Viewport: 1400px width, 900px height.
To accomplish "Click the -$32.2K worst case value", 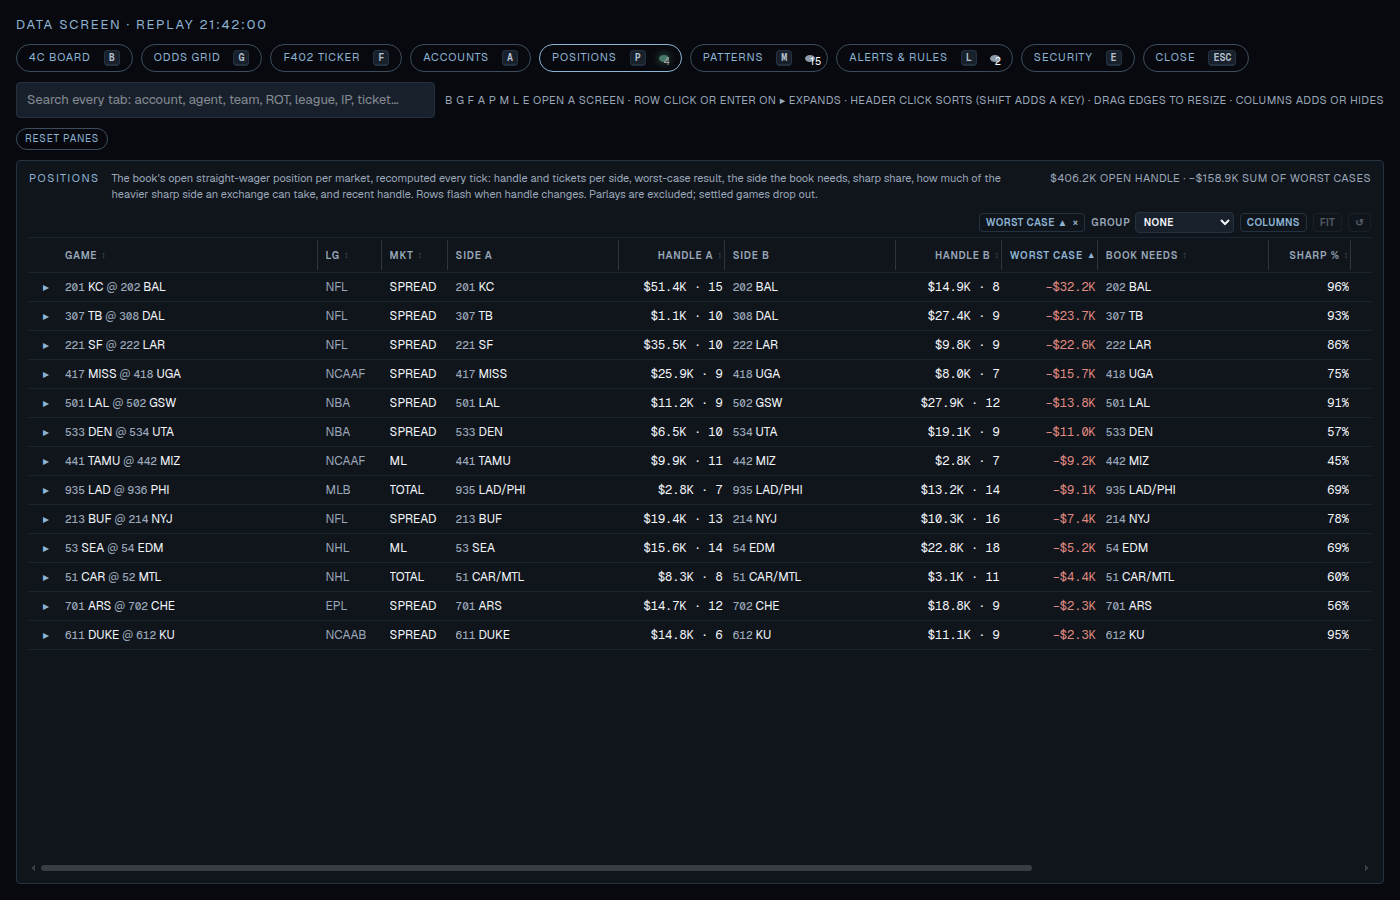I will [1070, 287].
